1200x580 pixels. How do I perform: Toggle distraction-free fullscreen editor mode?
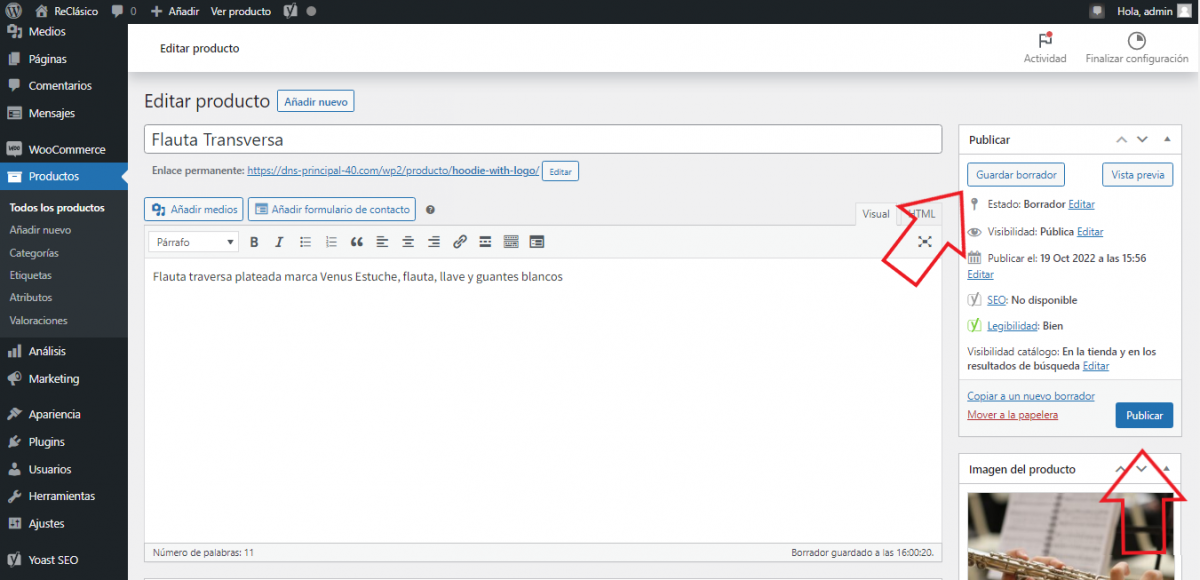tap(925, 242)
